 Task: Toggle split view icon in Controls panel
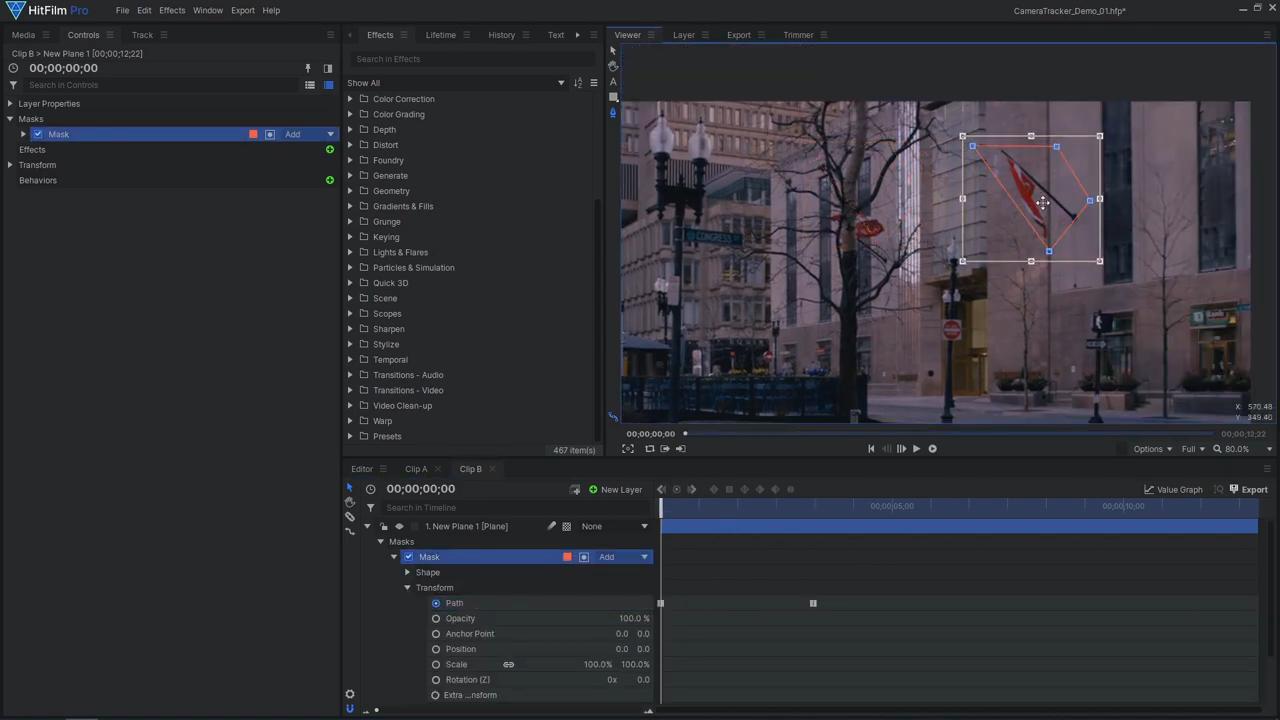327,68
